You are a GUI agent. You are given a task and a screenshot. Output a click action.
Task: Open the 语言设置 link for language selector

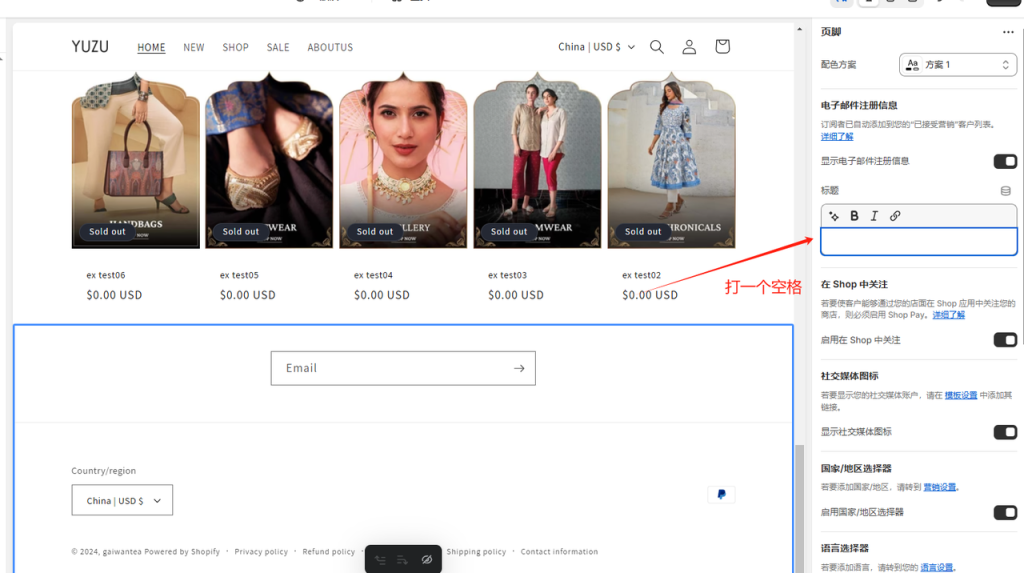click(936, 567)
